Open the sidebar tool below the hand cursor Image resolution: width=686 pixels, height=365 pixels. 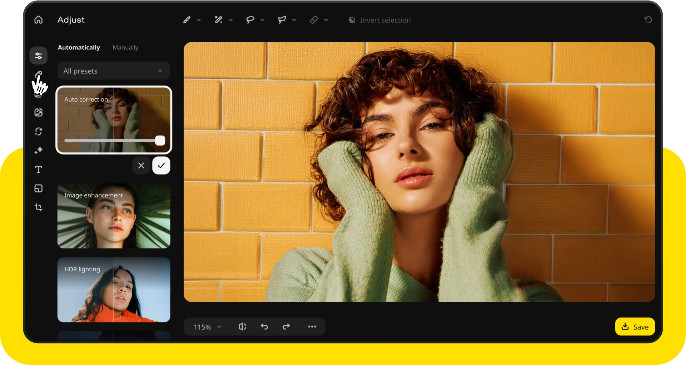coord(38,112)
